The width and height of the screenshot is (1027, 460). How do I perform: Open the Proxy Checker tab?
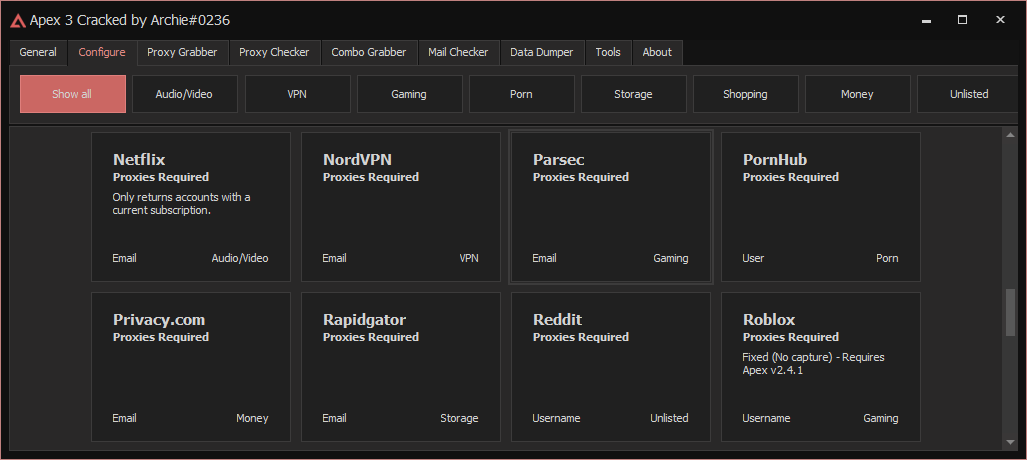274,52
